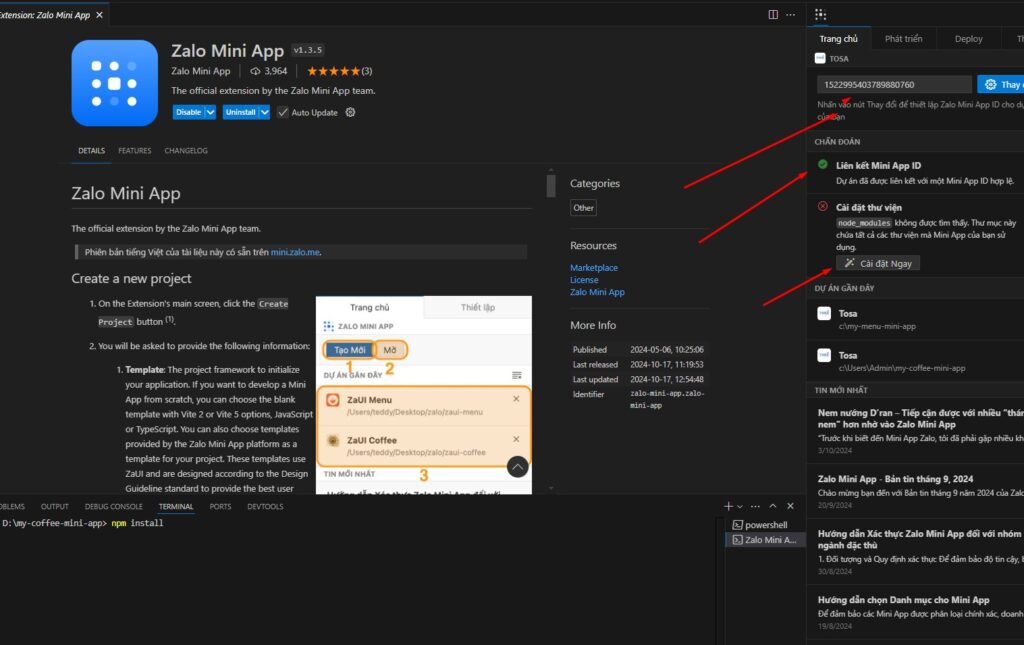The height and width of the screenshot is (645, 1024).
Task: Click the new terminal plus icon
Action: pyautogui.click(x=728, y=506)
